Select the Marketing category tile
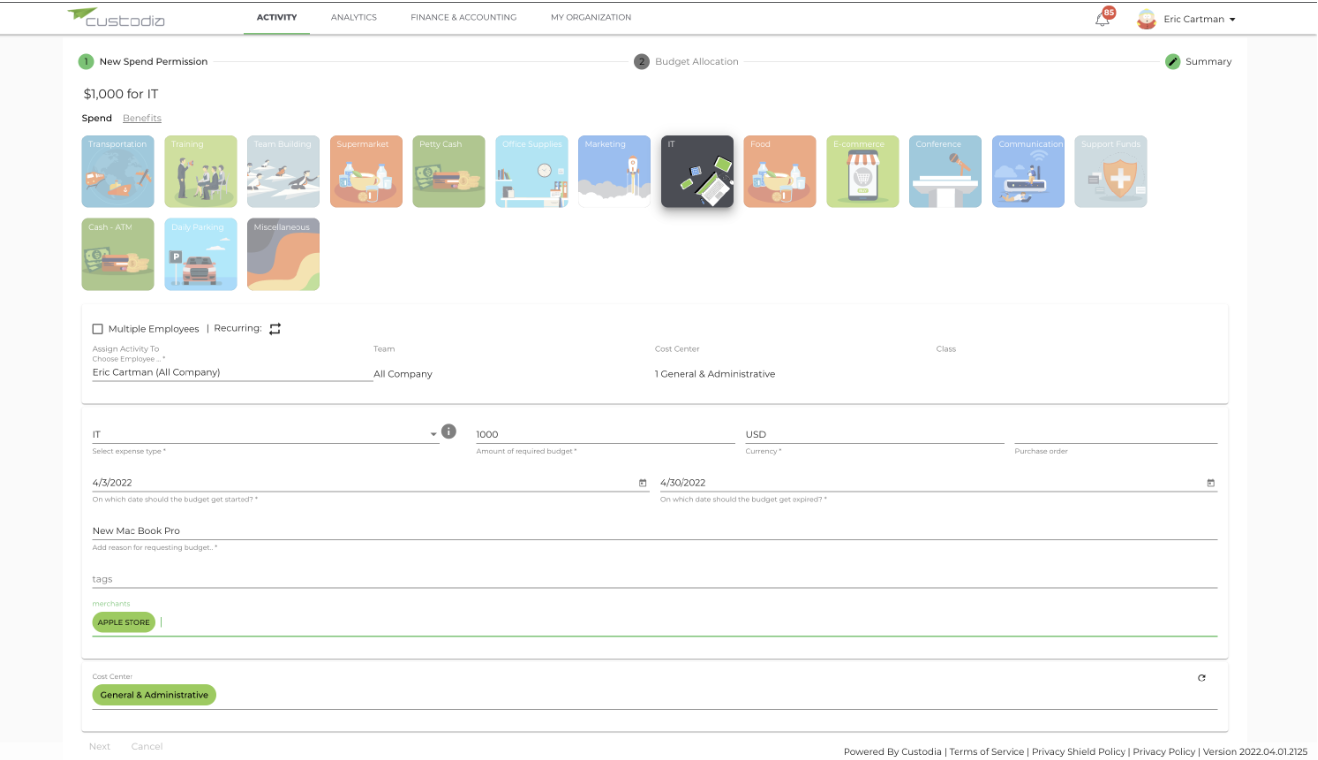 pos(615,172)
